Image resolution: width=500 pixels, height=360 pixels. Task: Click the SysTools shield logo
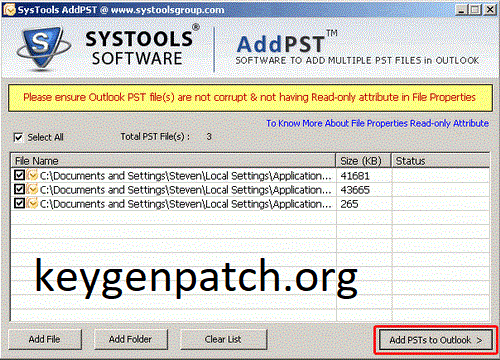click(43, 48)
